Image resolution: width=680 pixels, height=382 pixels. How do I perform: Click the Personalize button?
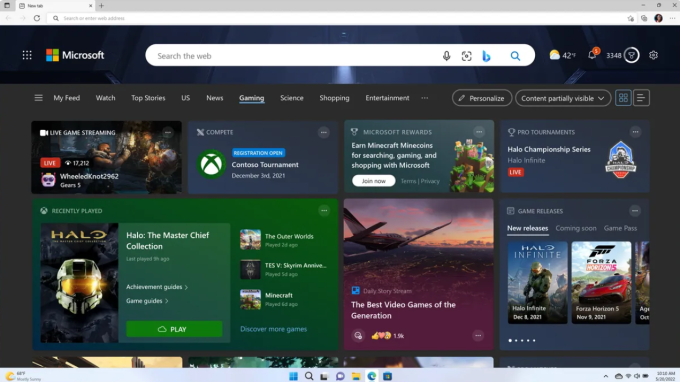[482, 98]
